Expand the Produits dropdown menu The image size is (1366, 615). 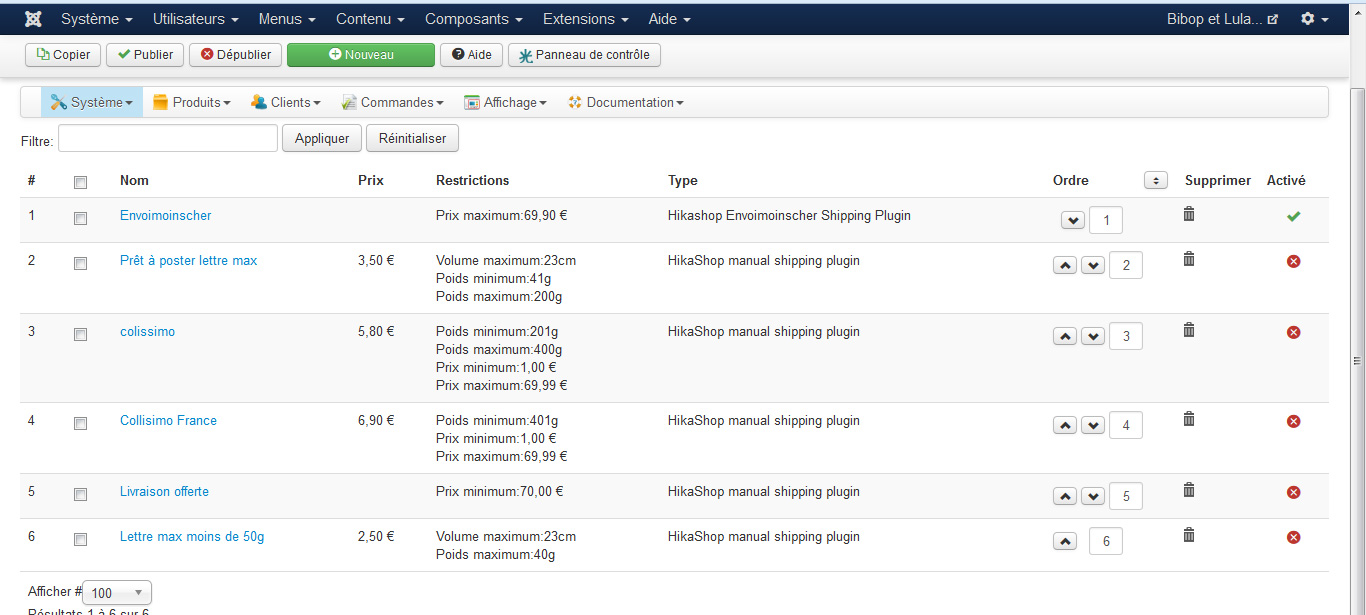(192, 102)
